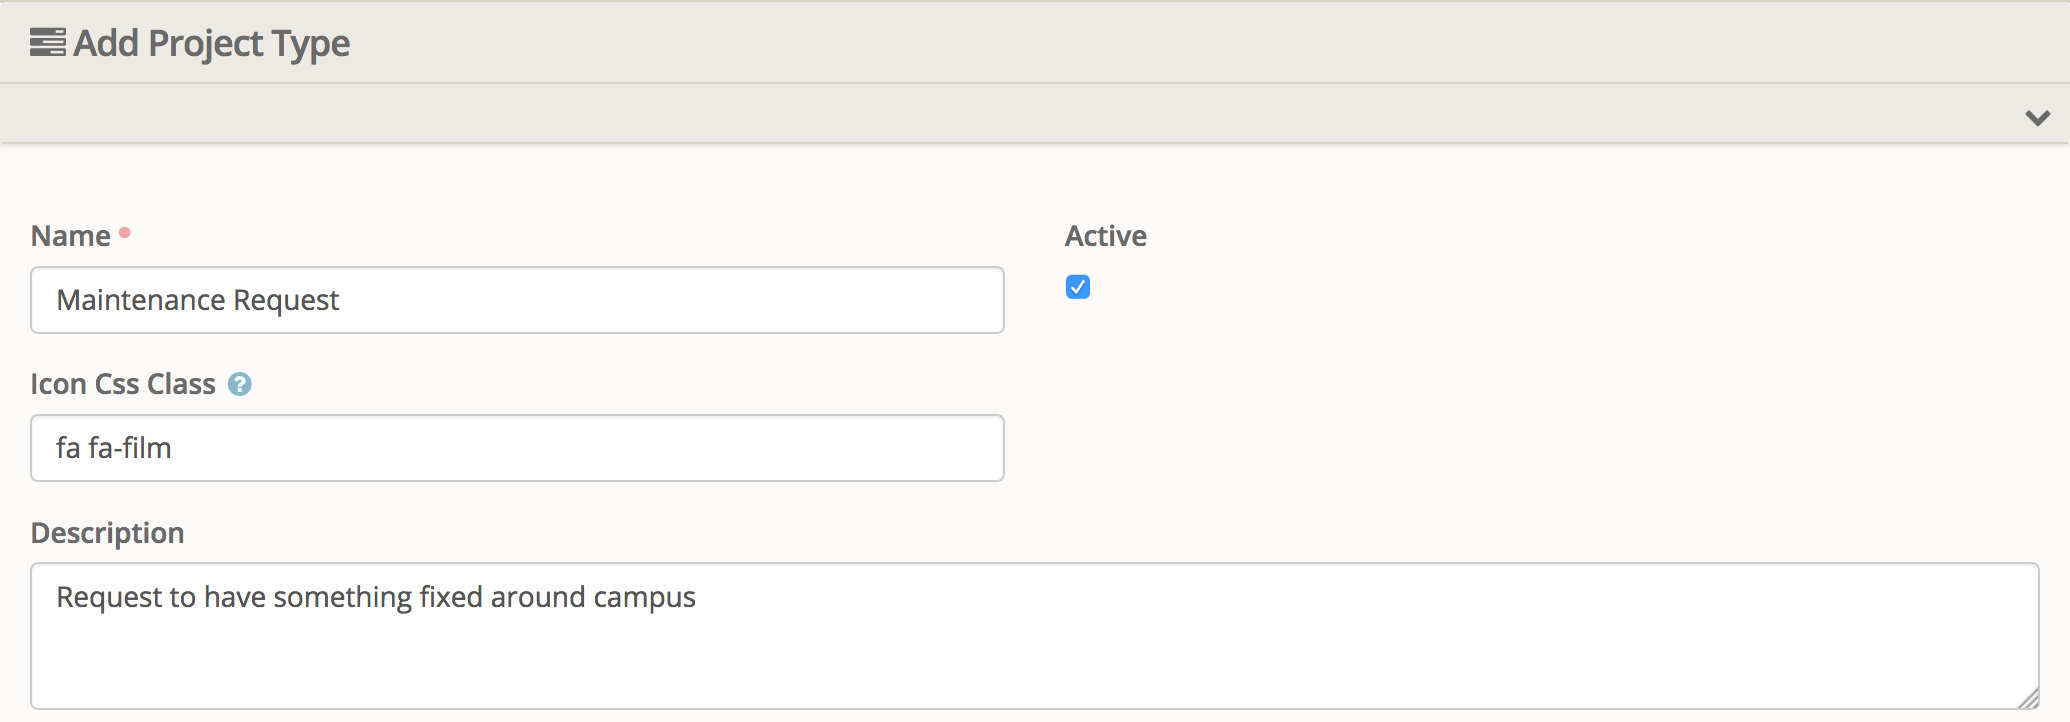Click the red required dot next to Name
The height and width of the screenshot is (722, 2070).
[x=125, y=233]
